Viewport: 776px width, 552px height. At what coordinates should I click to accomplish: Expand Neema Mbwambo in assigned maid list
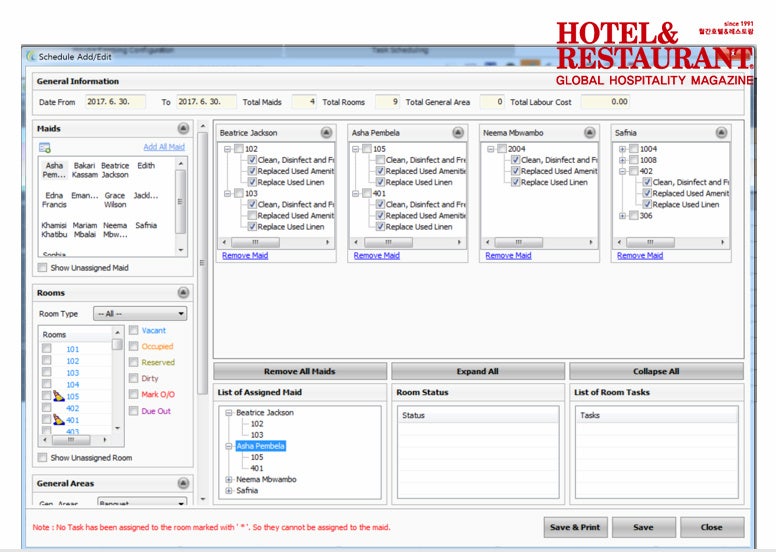tap(229, 479)
